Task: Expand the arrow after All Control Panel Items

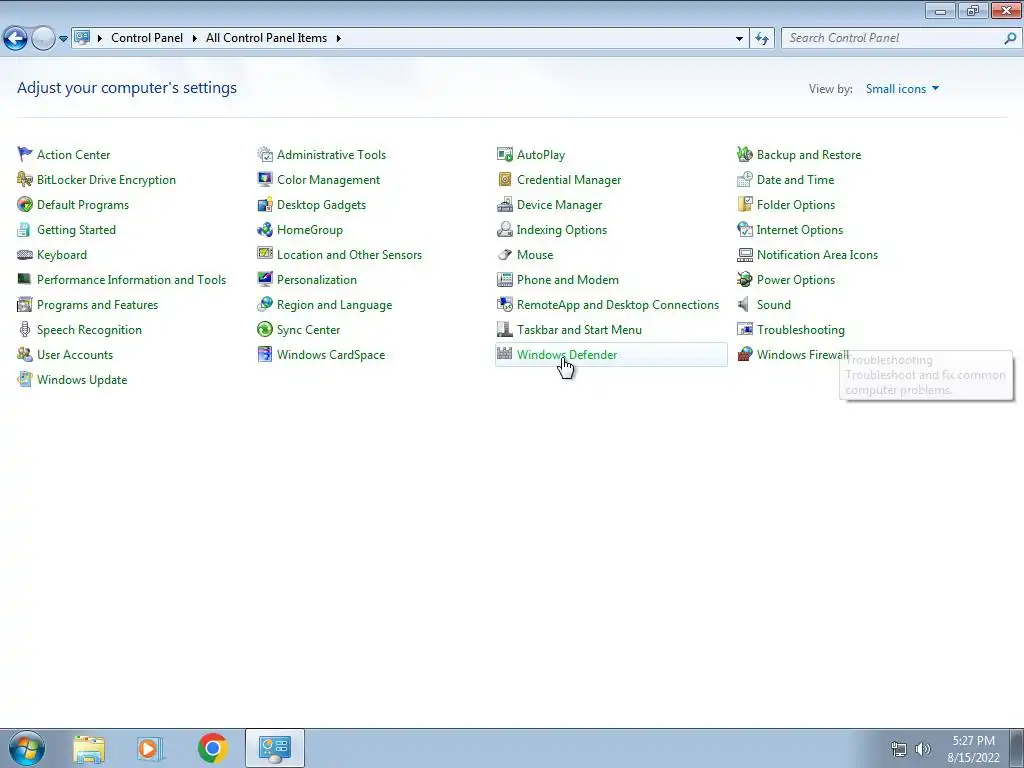Action: click(x=338, y=38)
